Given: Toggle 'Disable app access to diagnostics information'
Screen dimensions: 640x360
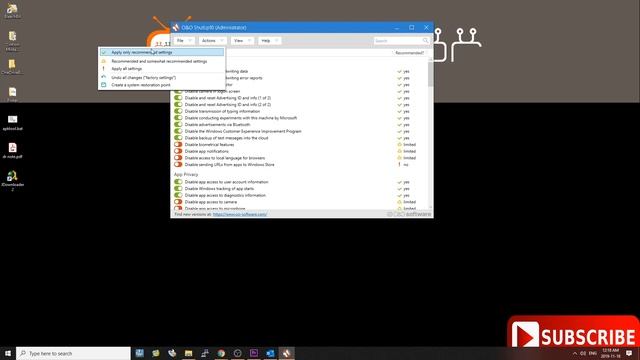Looking at the screenshot, I should click(x=178, y=195).
